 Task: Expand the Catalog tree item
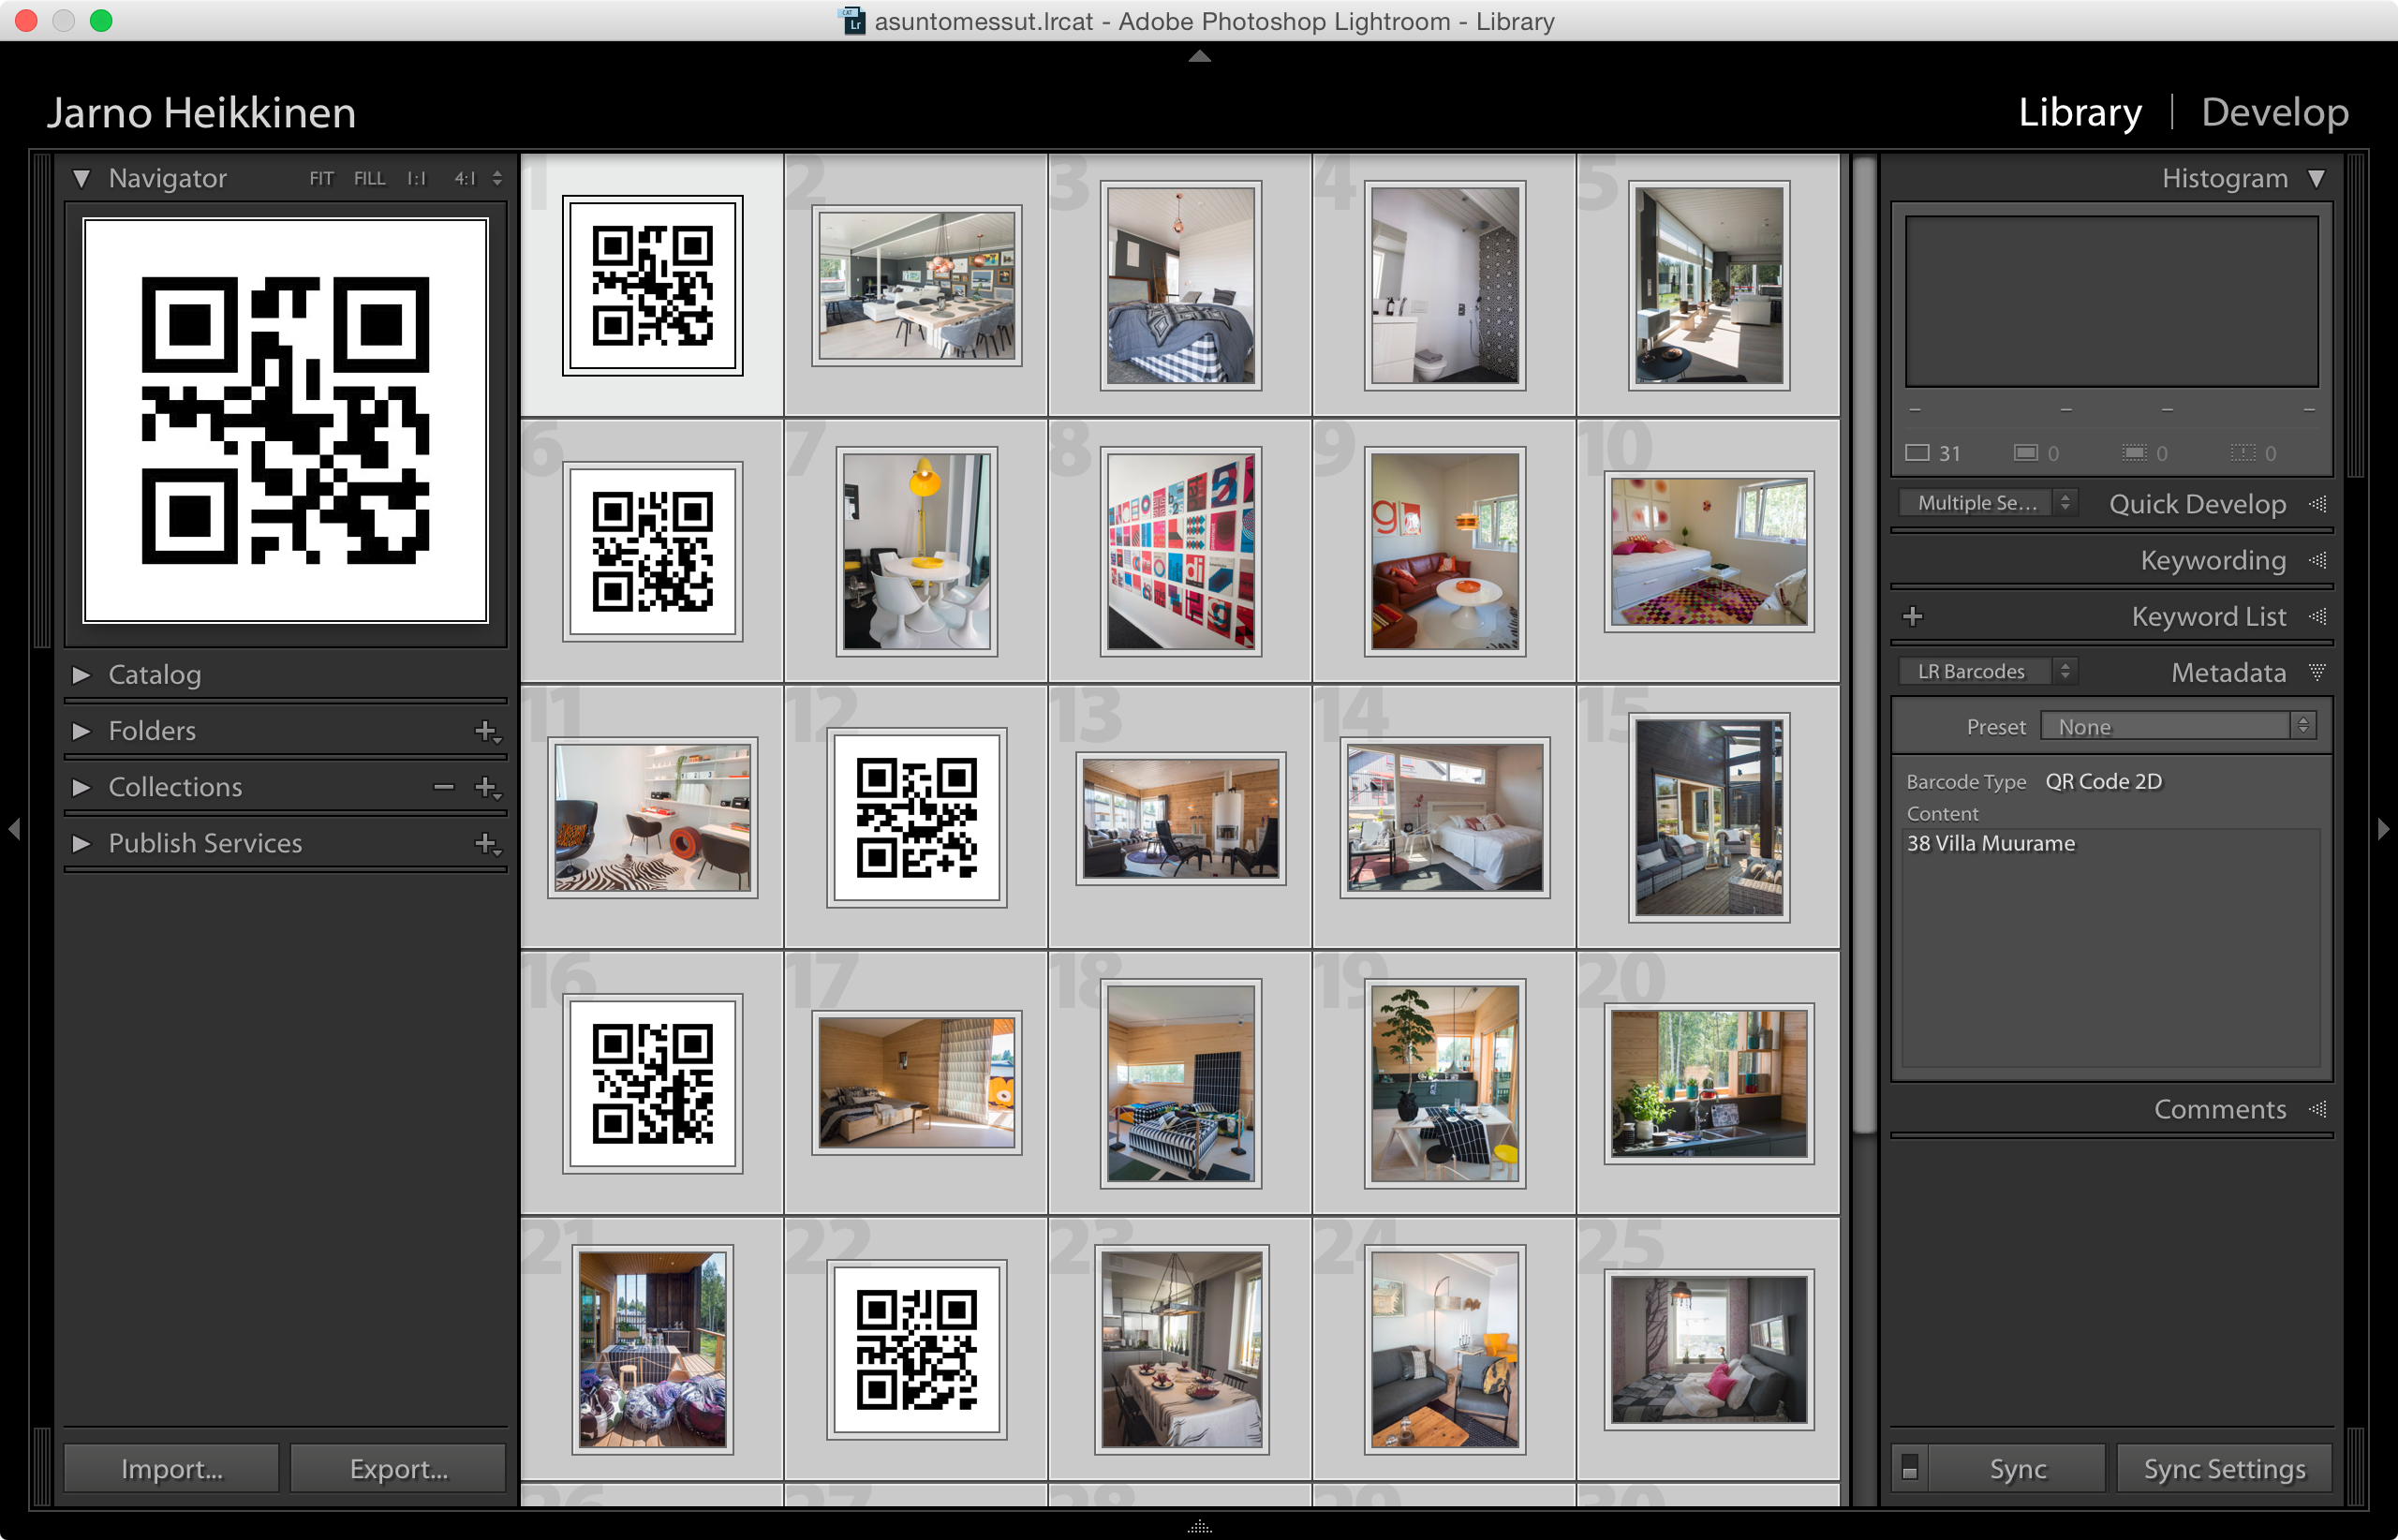[x=82, y=672]
